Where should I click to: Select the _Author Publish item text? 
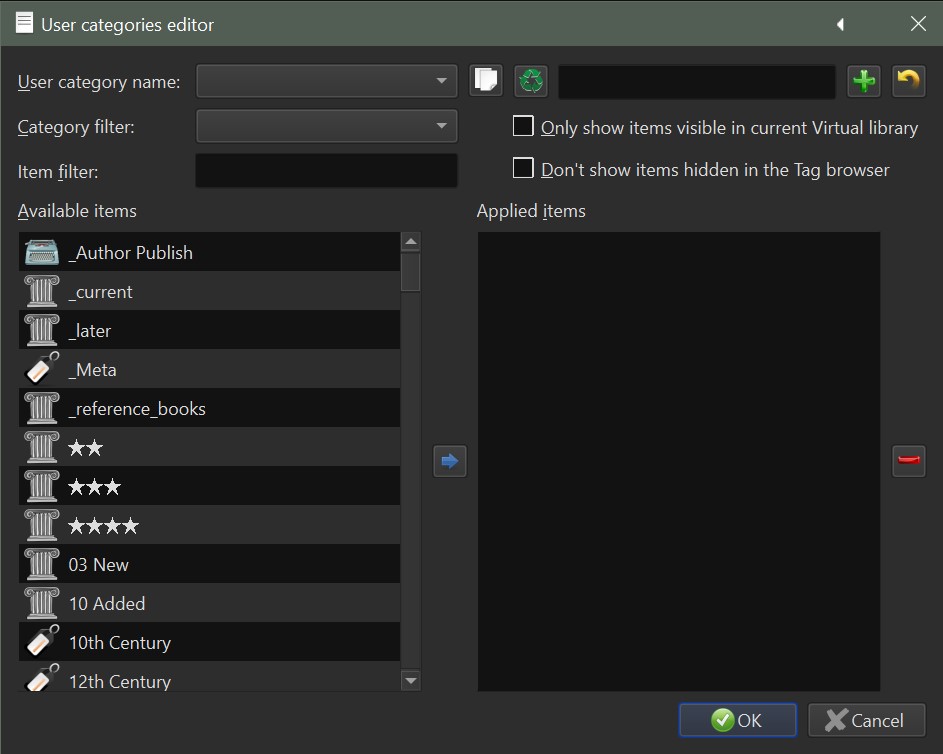pyautogui.click(x=131, y=253)
